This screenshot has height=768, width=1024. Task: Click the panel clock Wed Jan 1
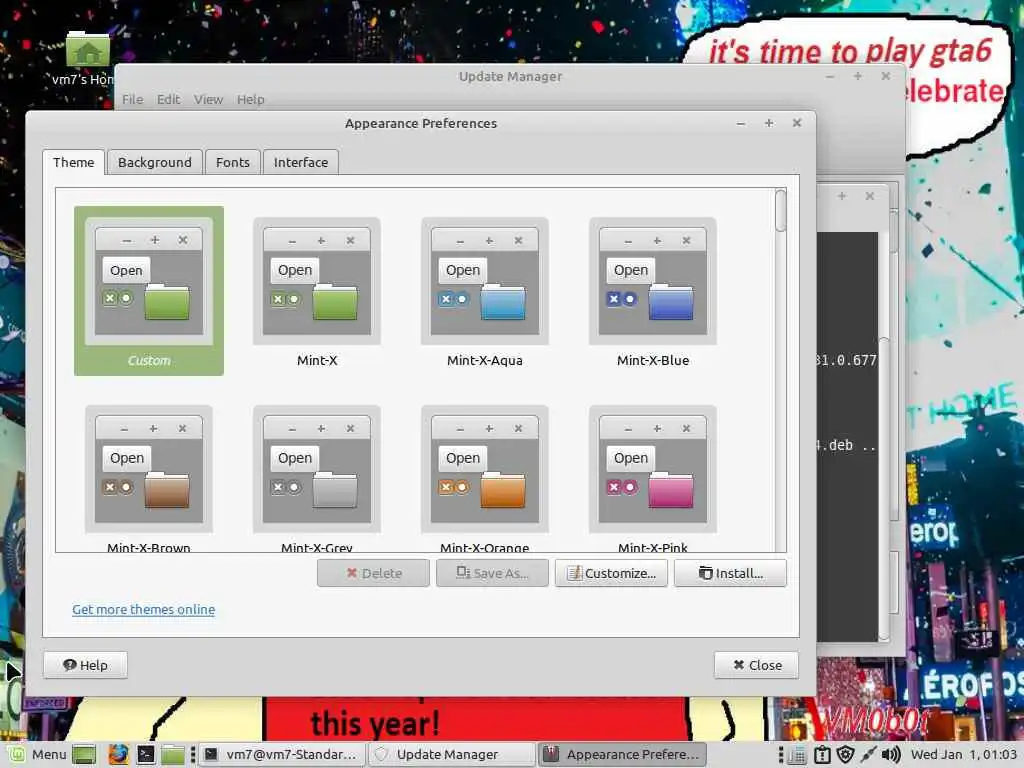[x=964, y=754]
